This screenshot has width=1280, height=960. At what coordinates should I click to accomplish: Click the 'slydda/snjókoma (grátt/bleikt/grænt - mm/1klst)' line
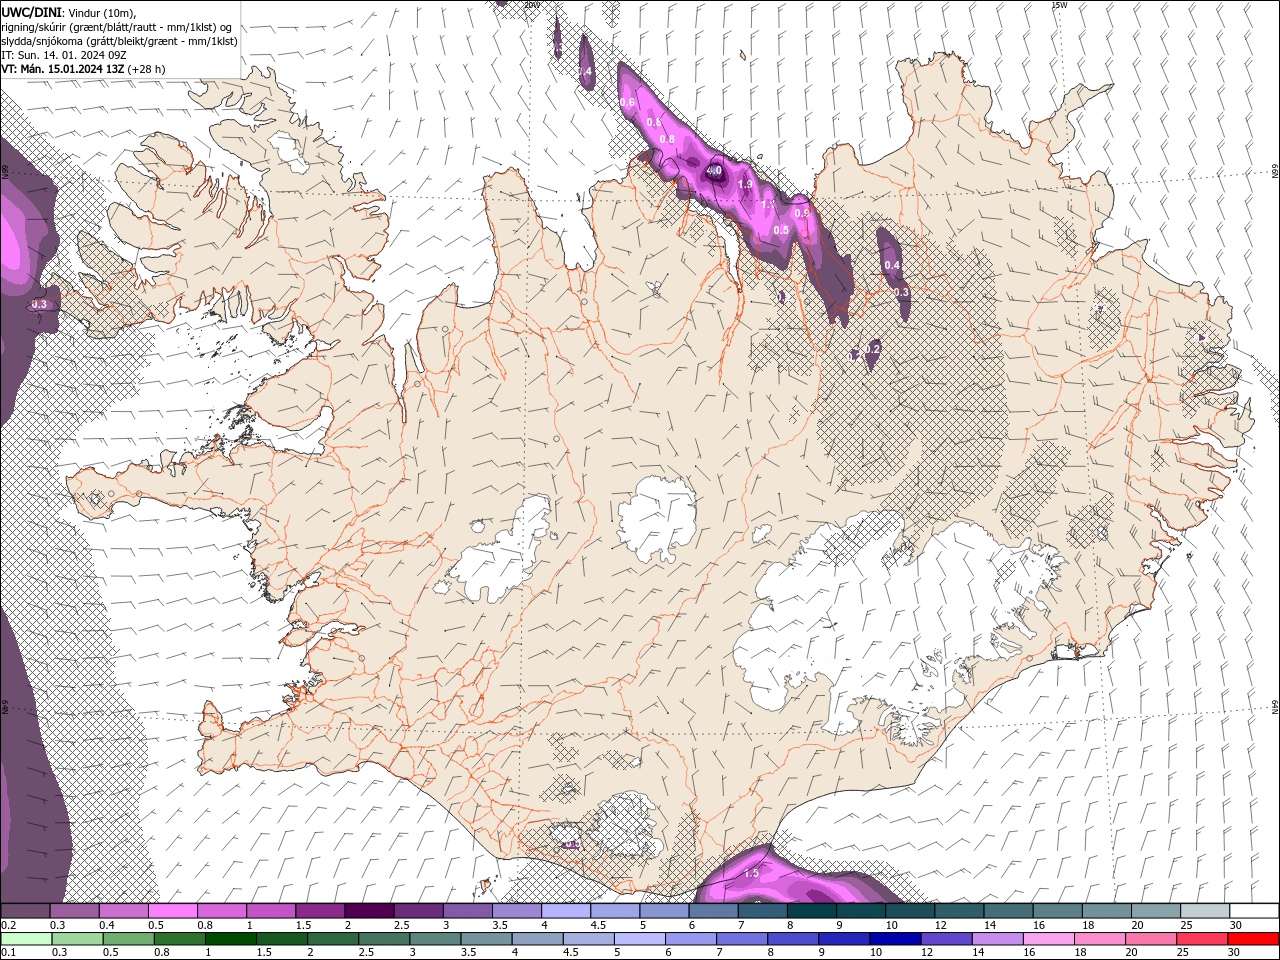(120, 41)
